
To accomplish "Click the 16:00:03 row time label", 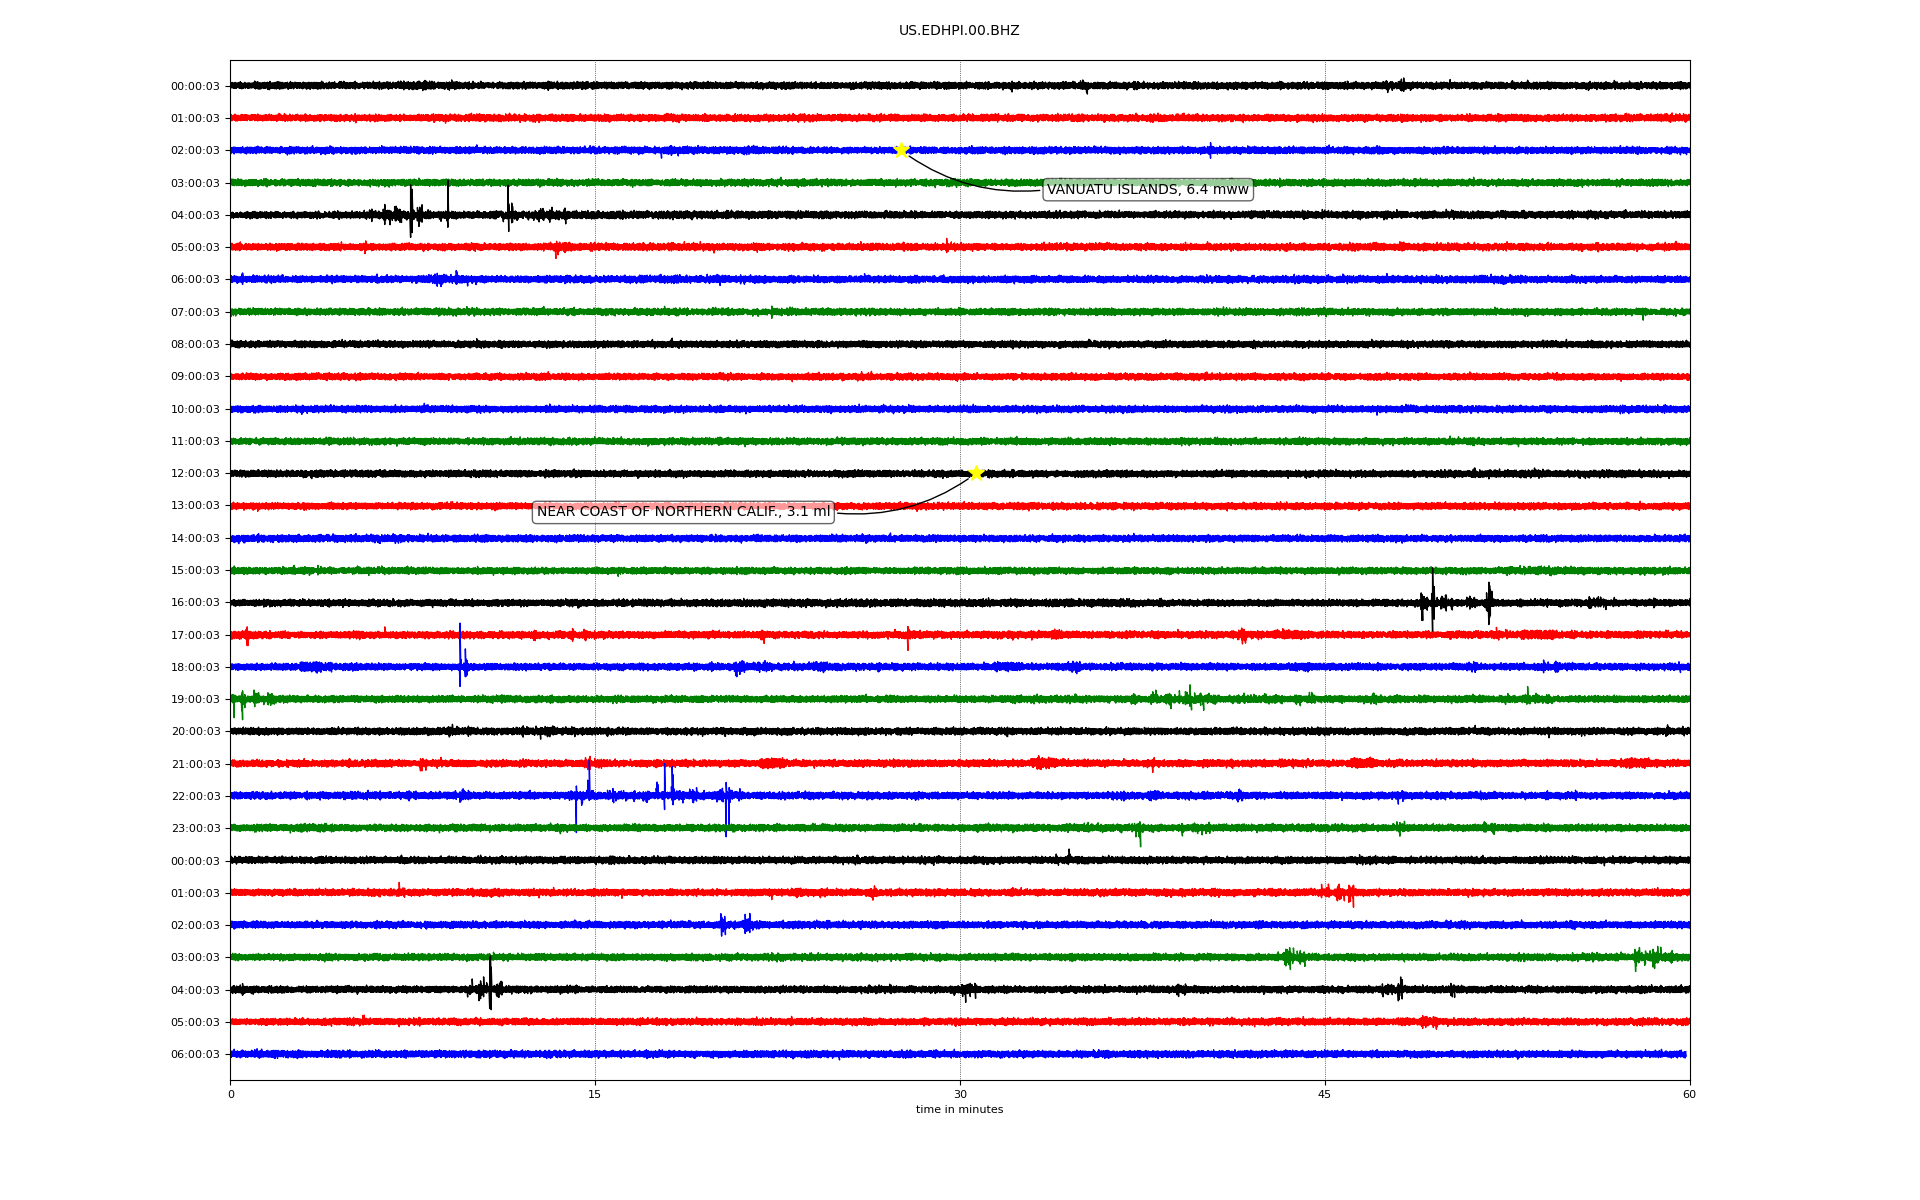I will point(195,603).
